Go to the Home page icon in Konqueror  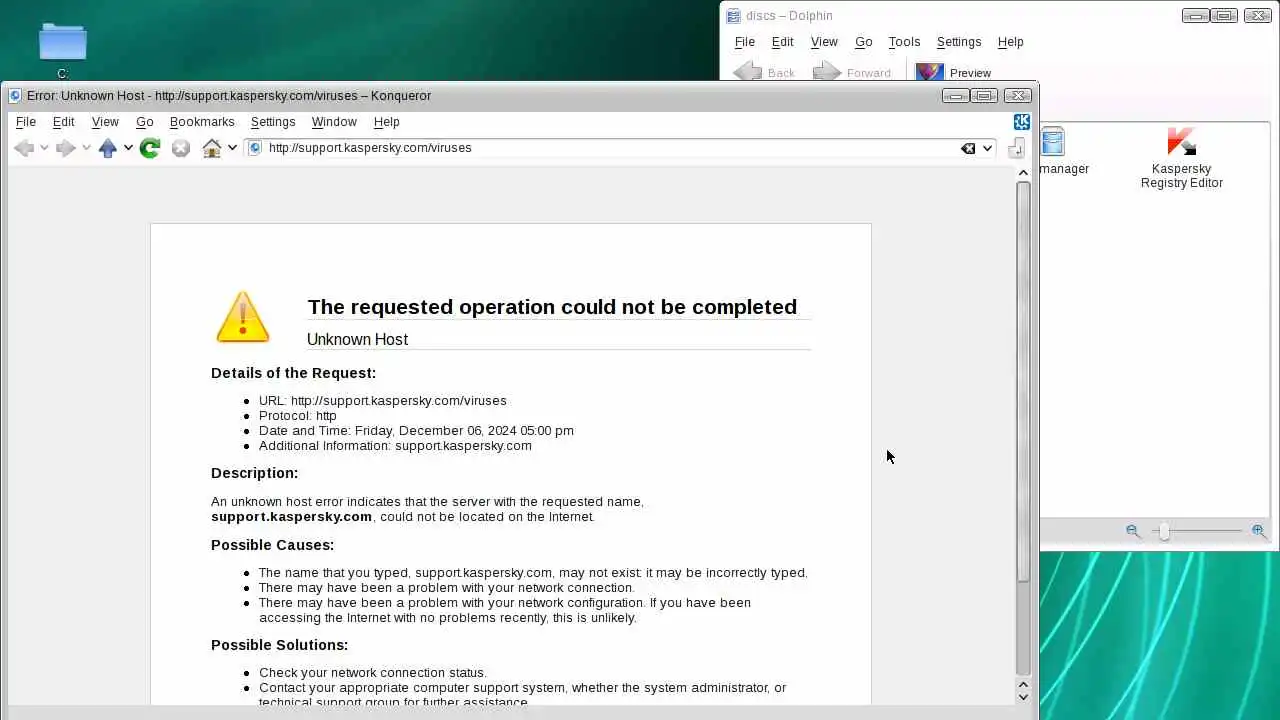tap(212, 148)
